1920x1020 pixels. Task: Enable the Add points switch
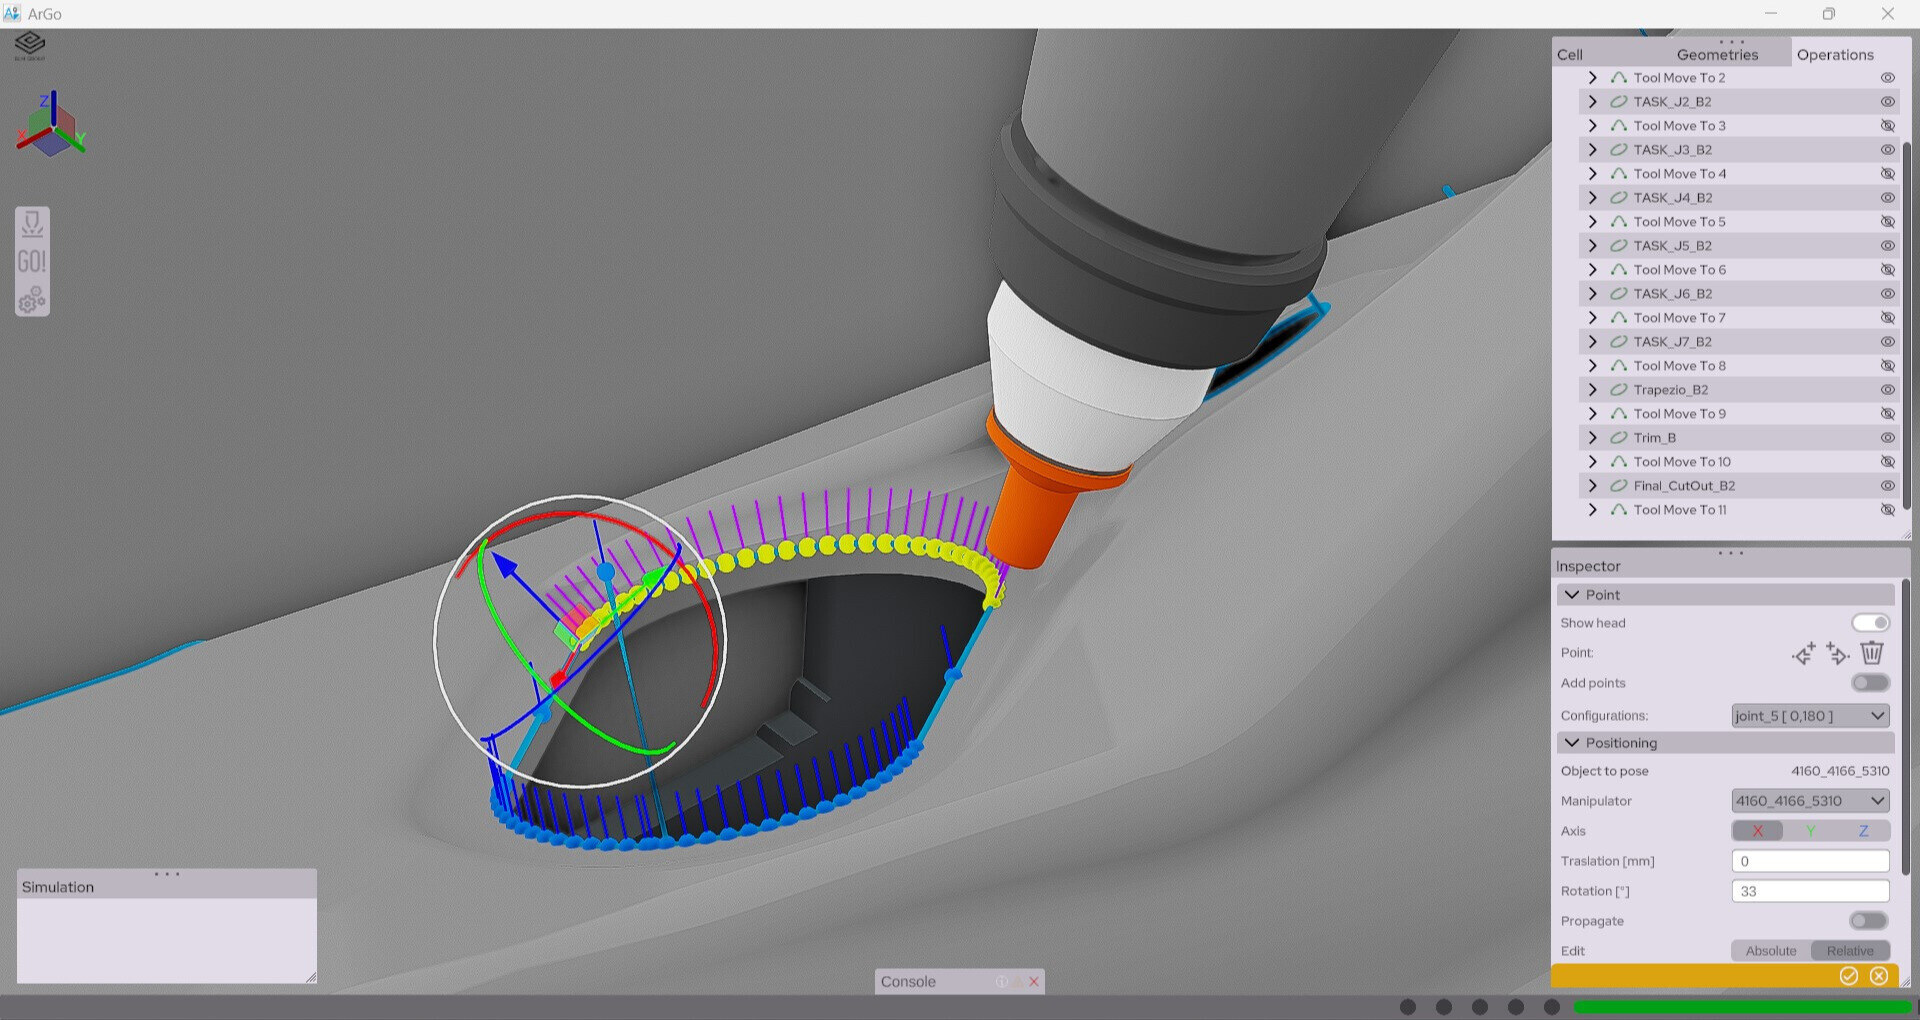click(1869, 683)
